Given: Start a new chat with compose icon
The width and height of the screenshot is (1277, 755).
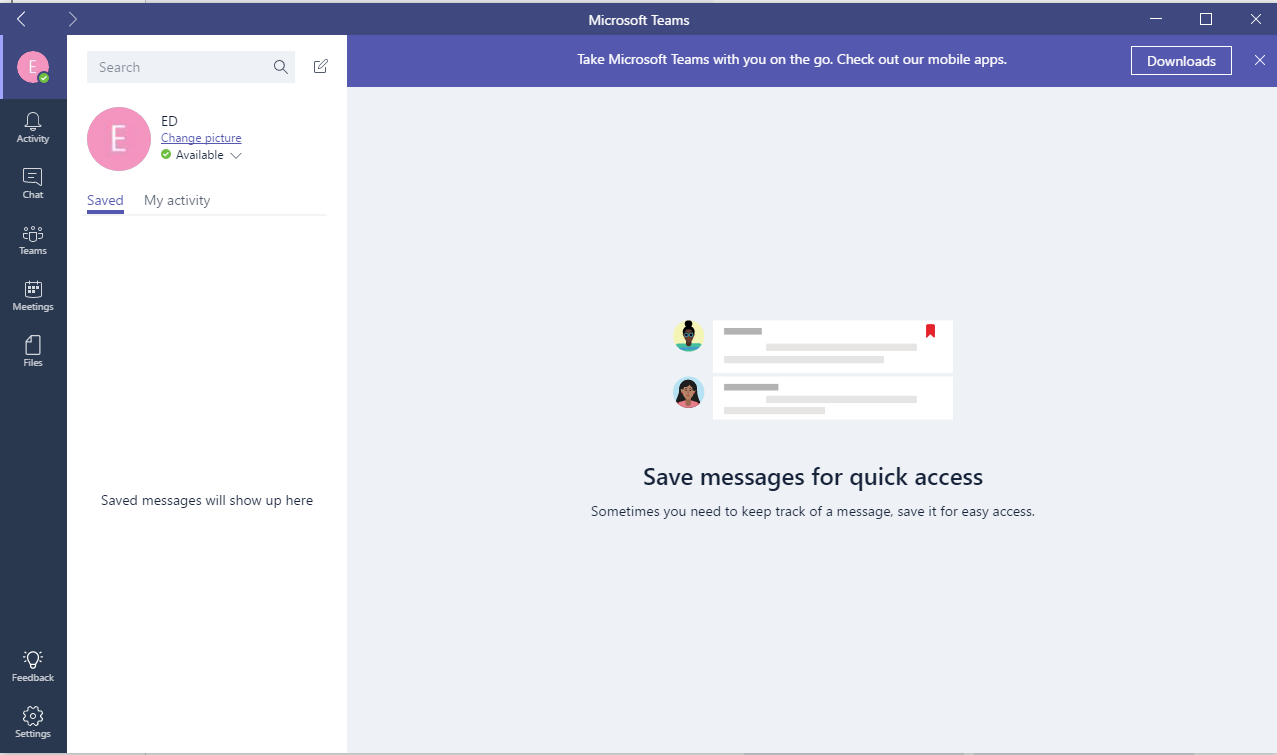Looking at the screenshot, I should tap(320, 67).
